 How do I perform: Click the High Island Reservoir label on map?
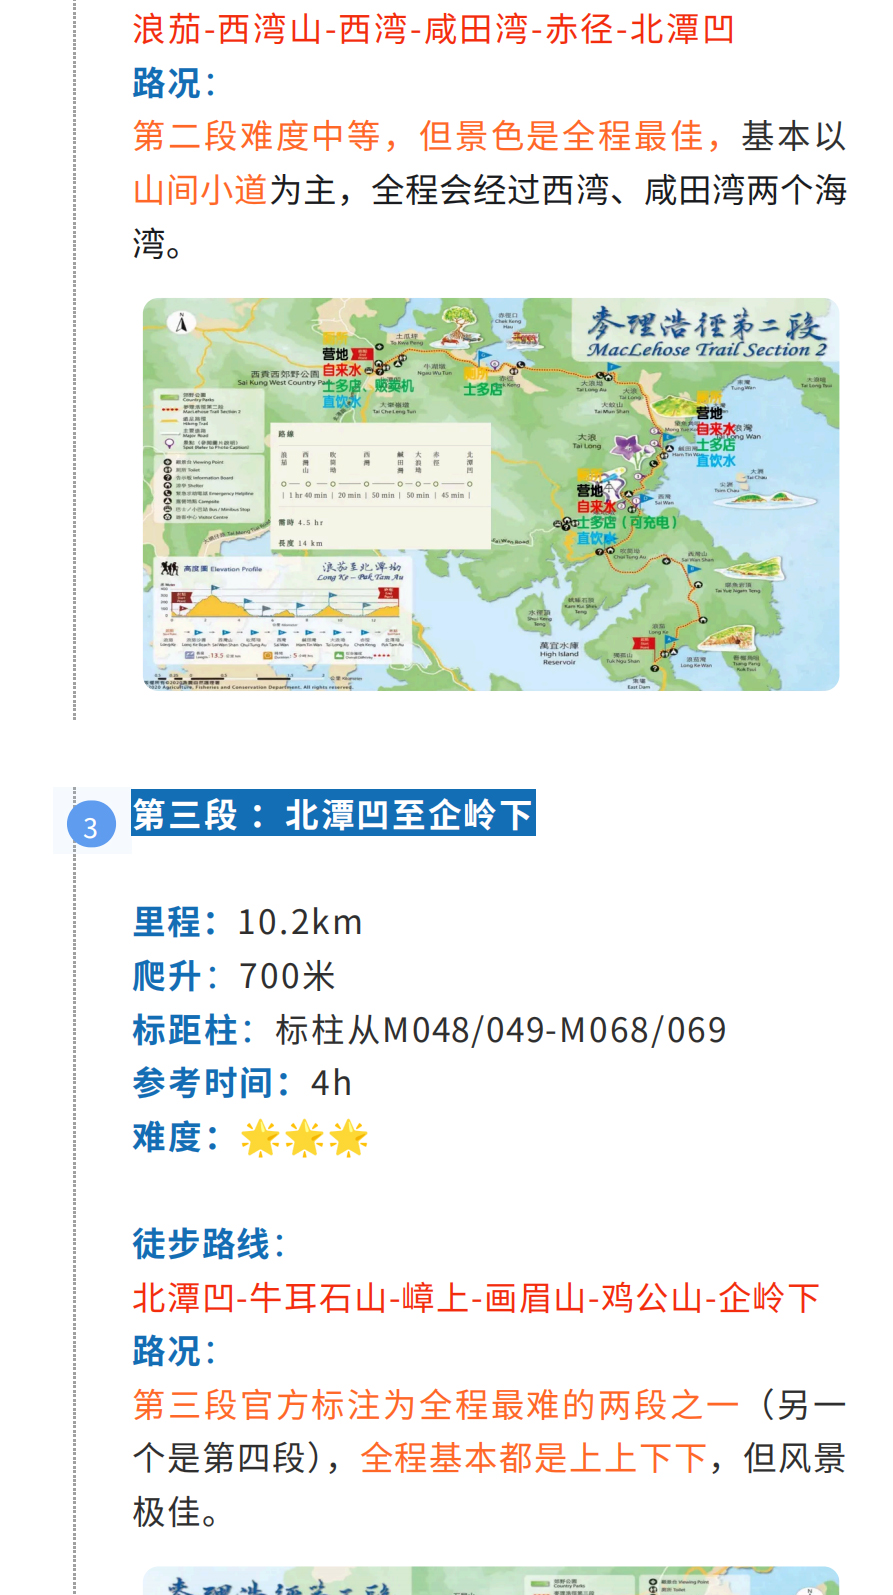[559, 654]
